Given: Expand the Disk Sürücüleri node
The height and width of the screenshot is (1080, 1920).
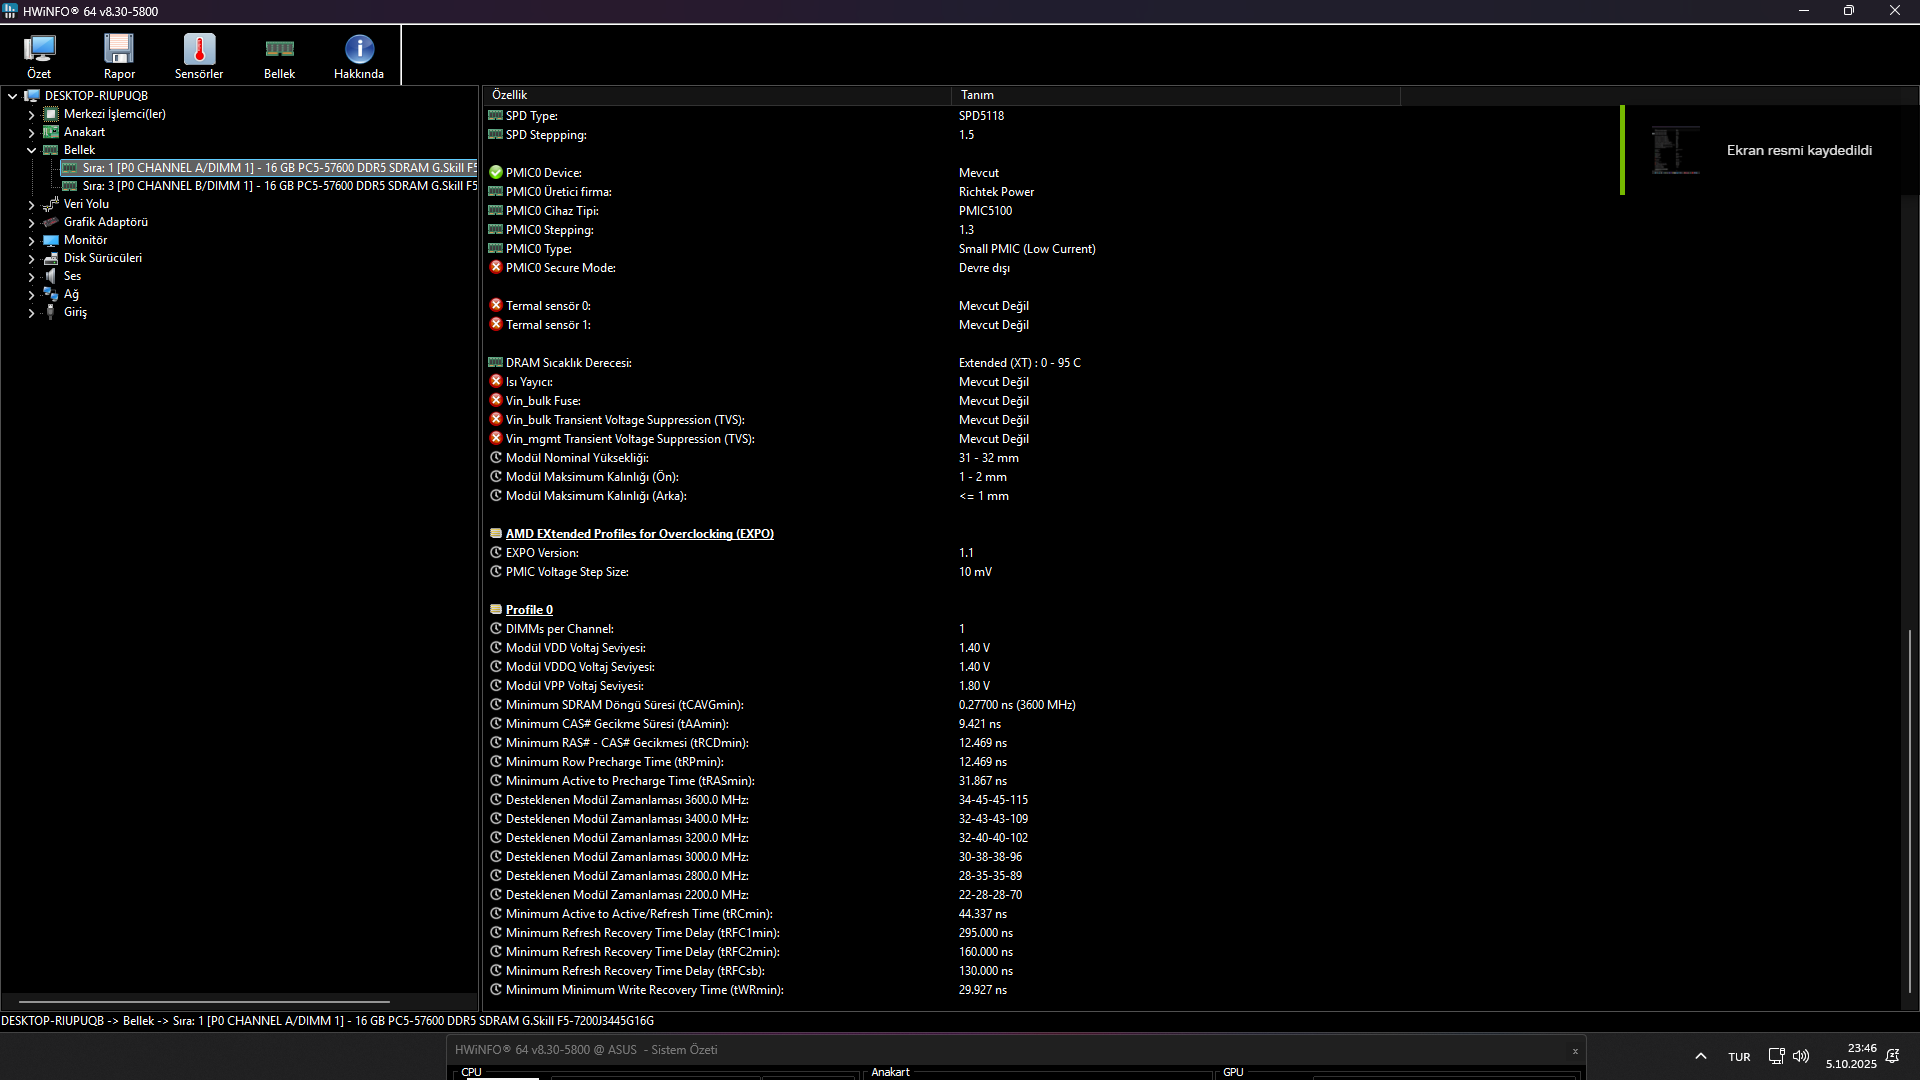Looking at the screenshot, I should click(x=32, y=259).
